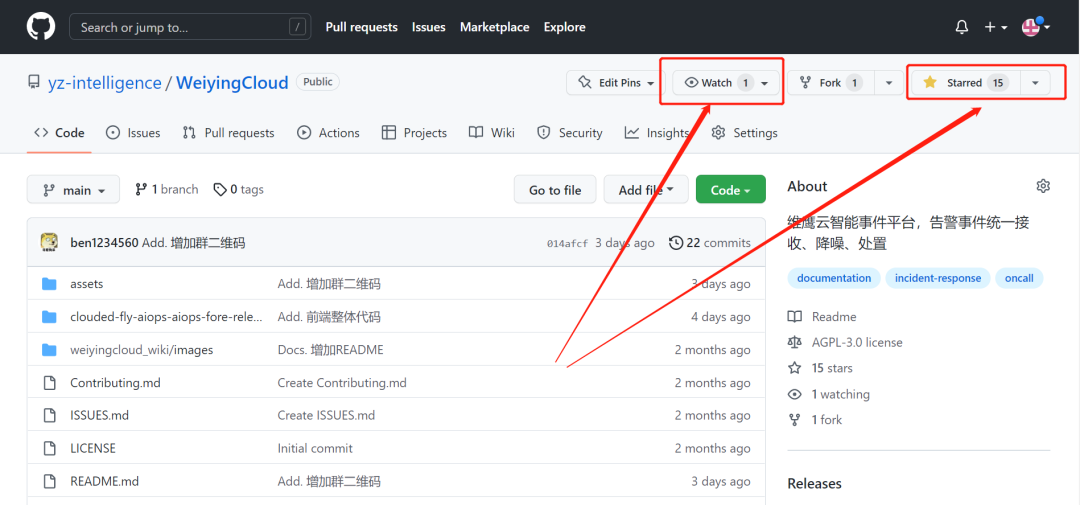The width and height of the screenshot is (1080, 505).
Task: Switch to the Security tab
Action: click(x=570, y=133)
